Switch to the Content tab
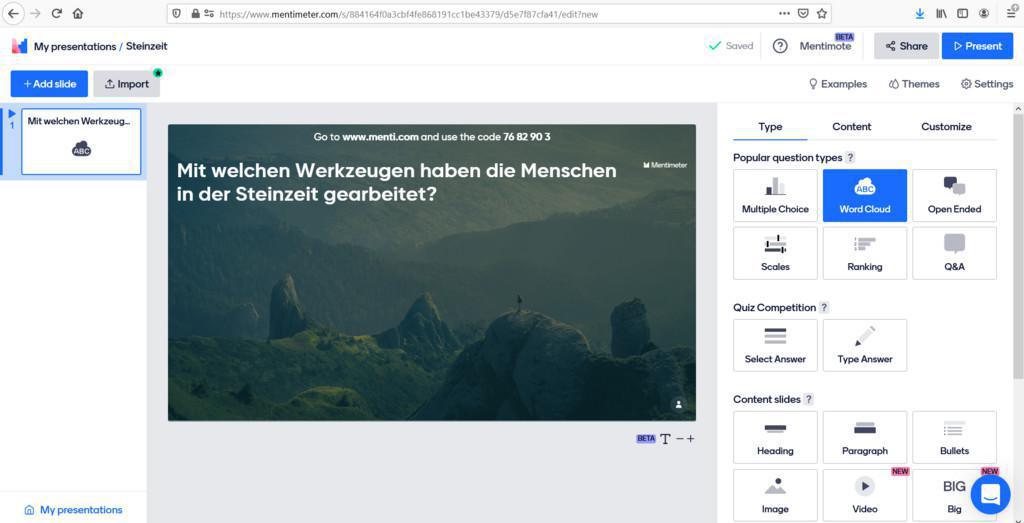Viewport: 1024px width, 523px height. pyautogui.click(x=852, y=127)
